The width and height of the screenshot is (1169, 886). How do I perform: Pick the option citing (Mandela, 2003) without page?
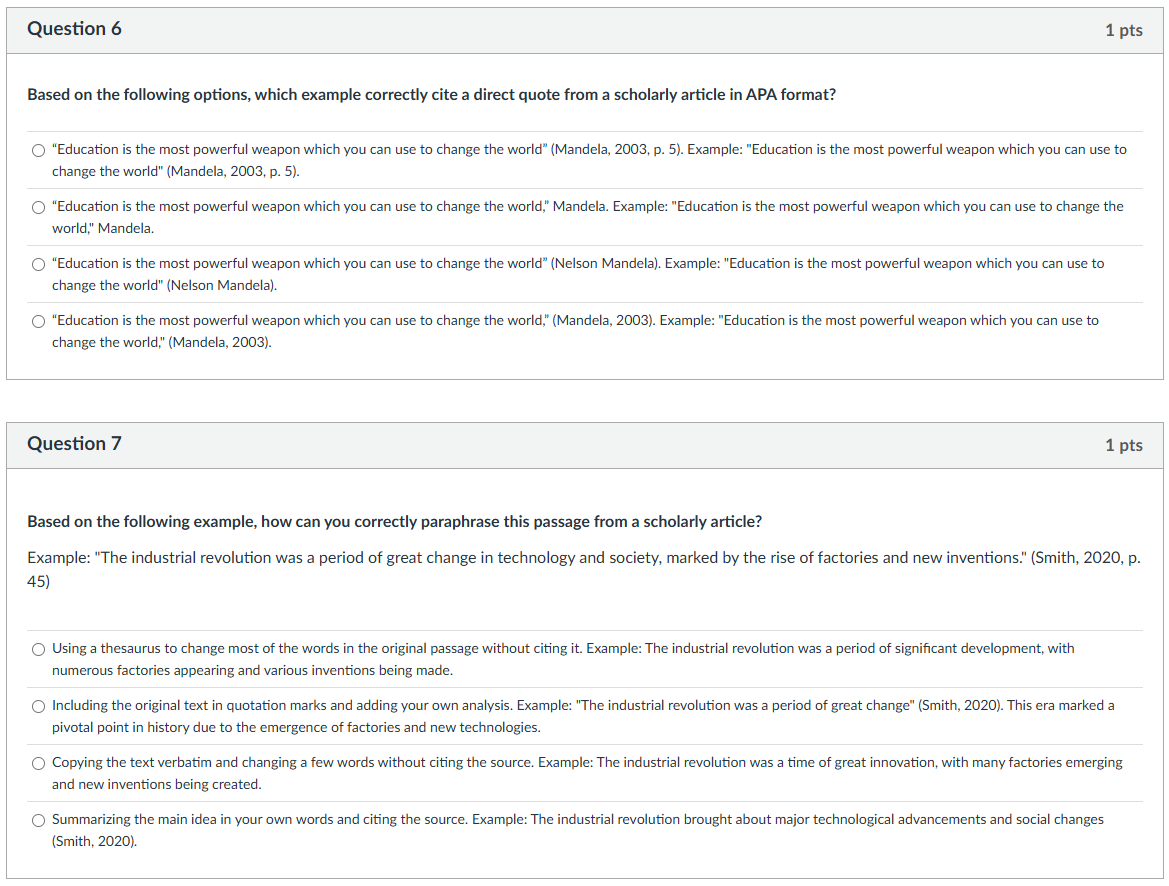click(39, 321)
